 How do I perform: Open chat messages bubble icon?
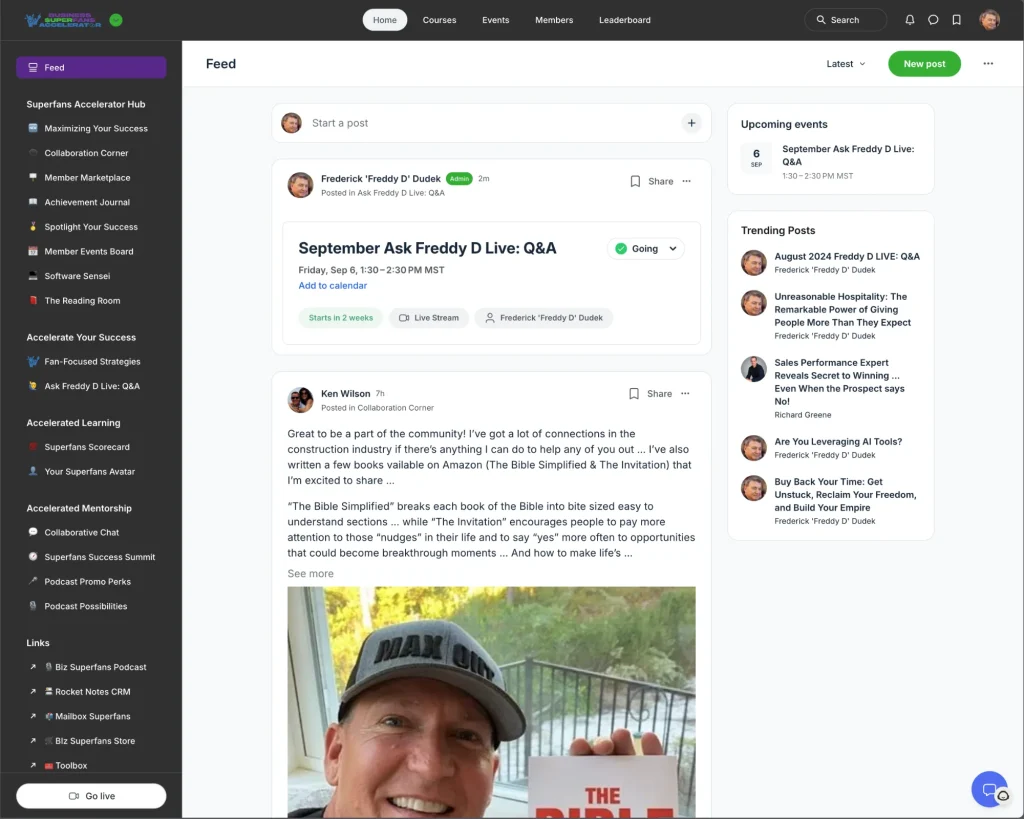pos(933,19)
